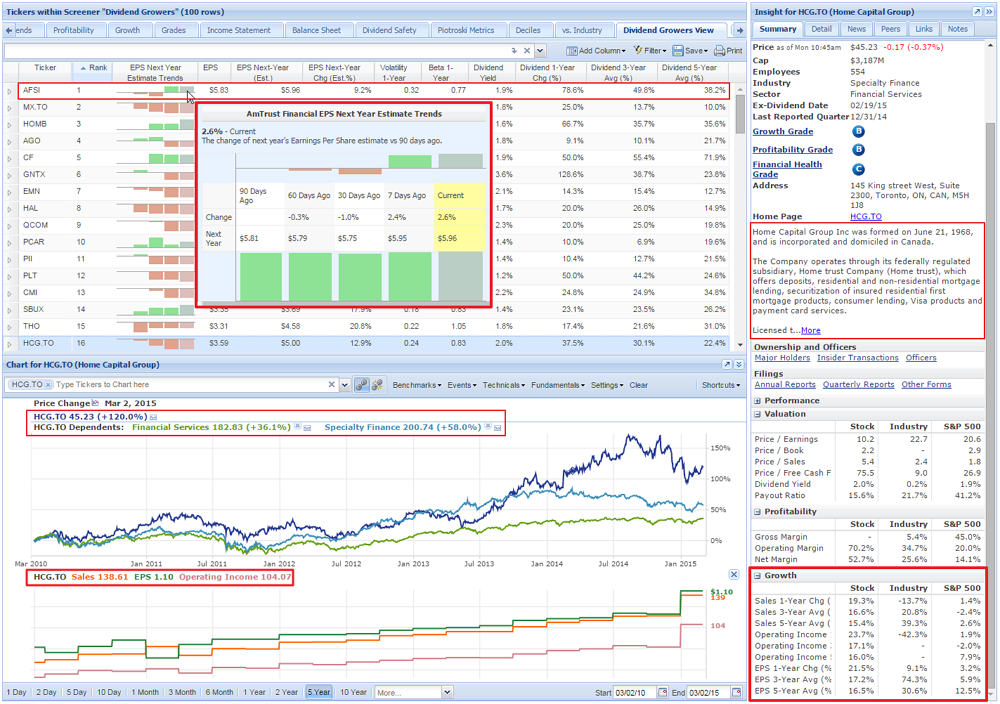The image size is (1000, 704).
Task: Open the Technicals dropdown
Action: point(504,385)
